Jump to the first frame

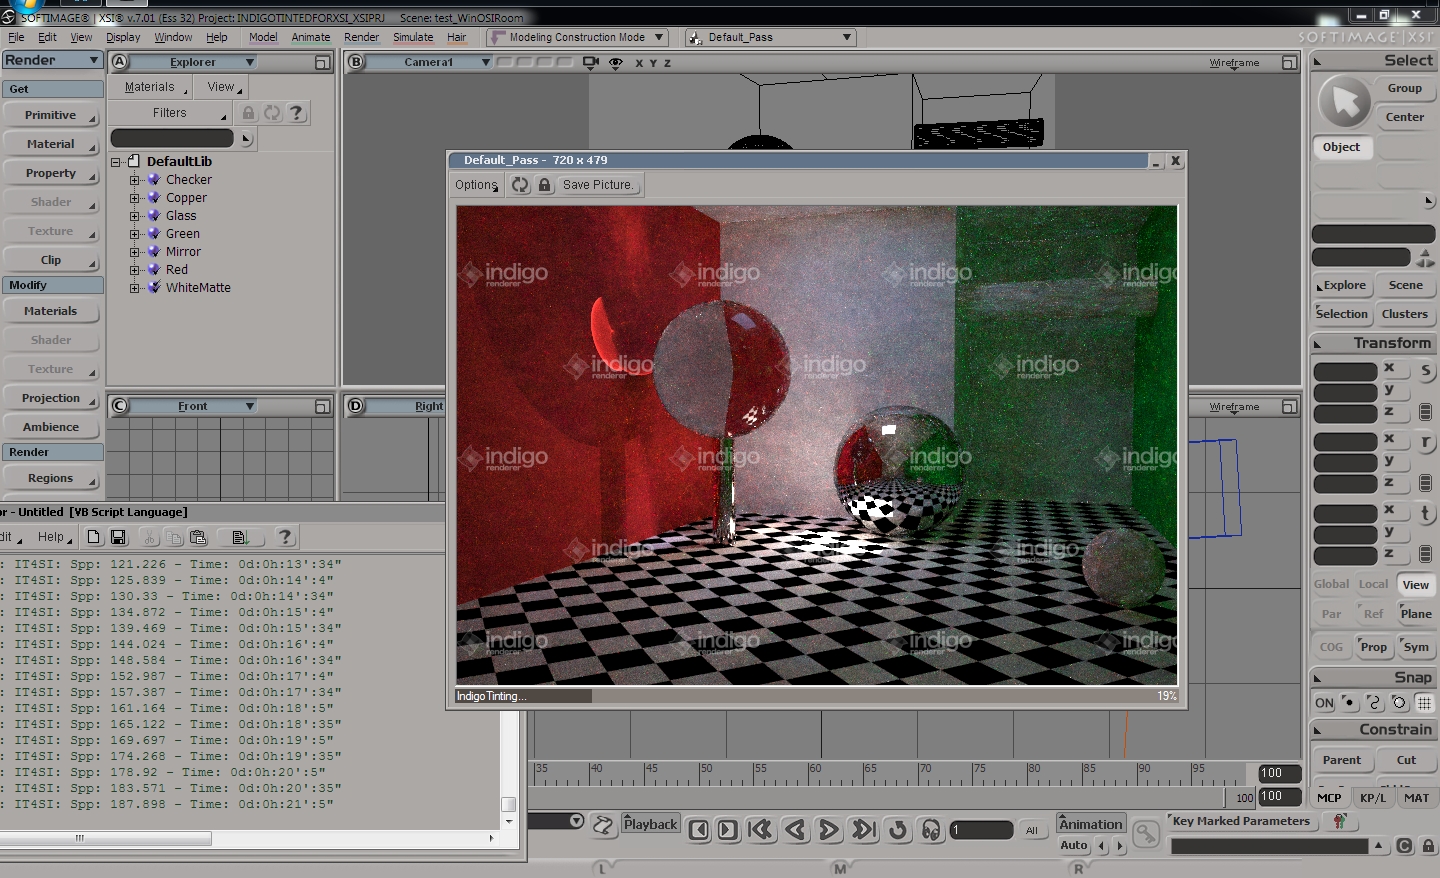(x=761, y=830)
